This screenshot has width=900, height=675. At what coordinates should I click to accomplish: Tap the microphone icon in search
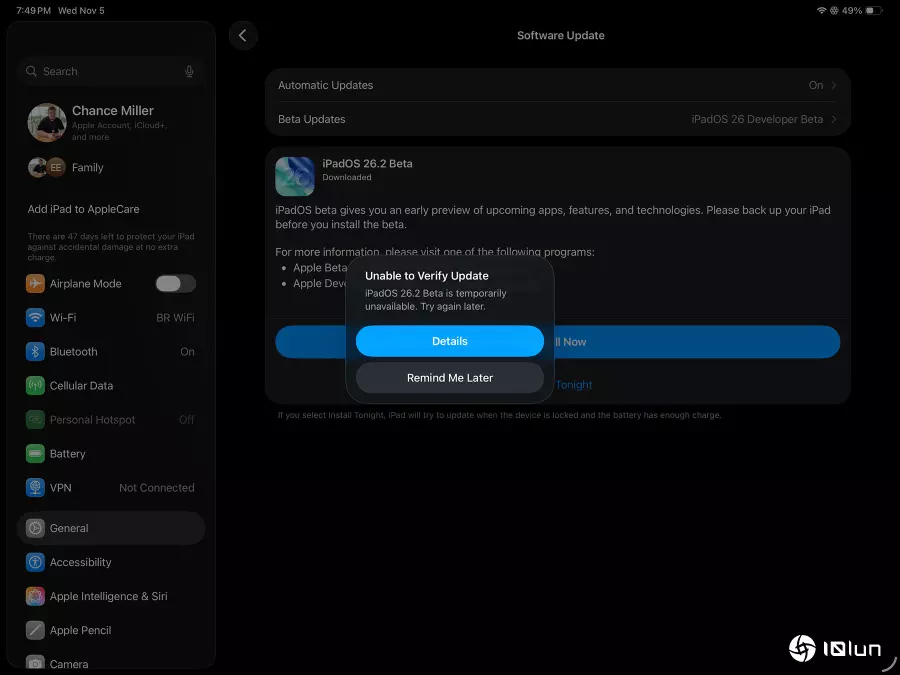click(x=189, y=71)
